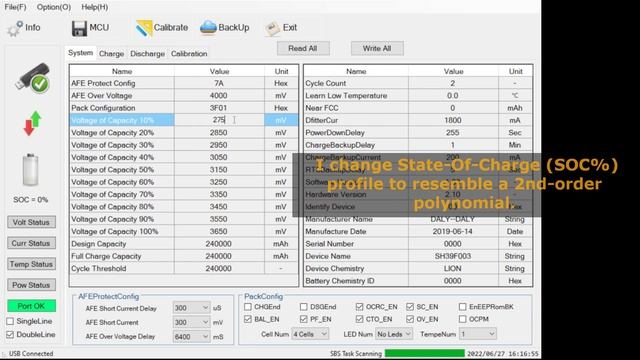Select the Device Name value SH39F003
This screenshot has height=360, width=640.
[x=453, y=256]
